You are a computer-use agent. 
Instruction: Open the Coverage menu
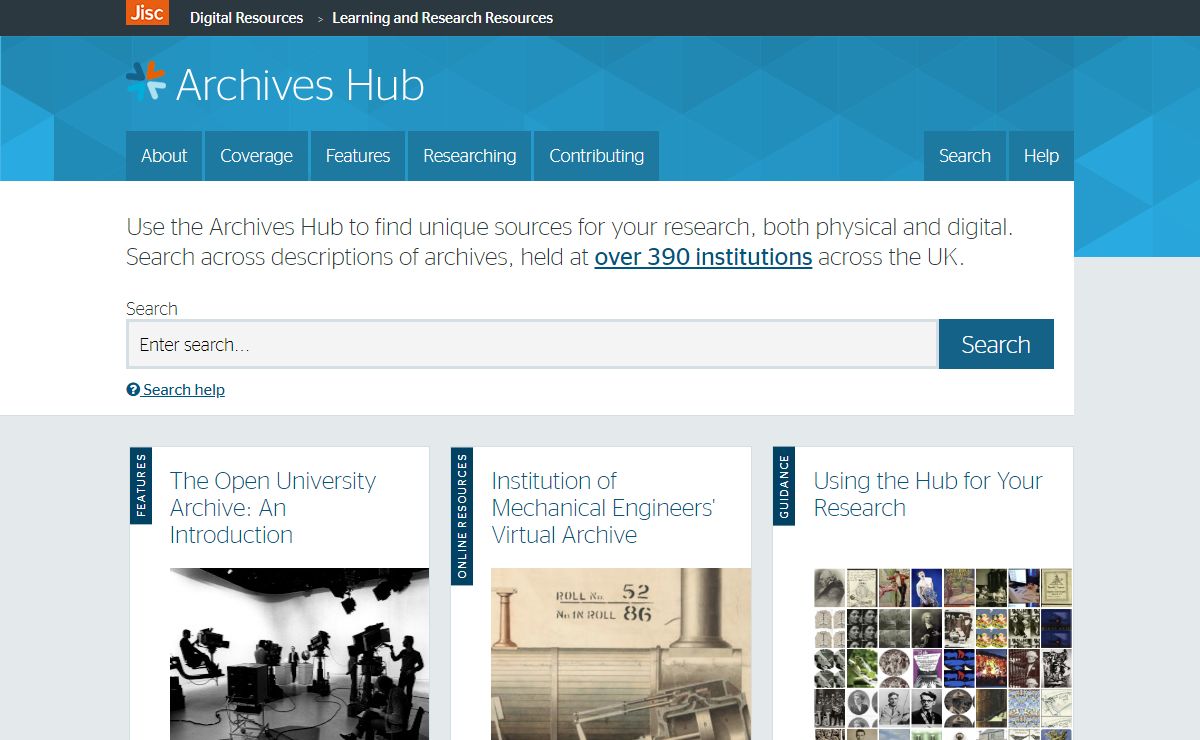256,156
